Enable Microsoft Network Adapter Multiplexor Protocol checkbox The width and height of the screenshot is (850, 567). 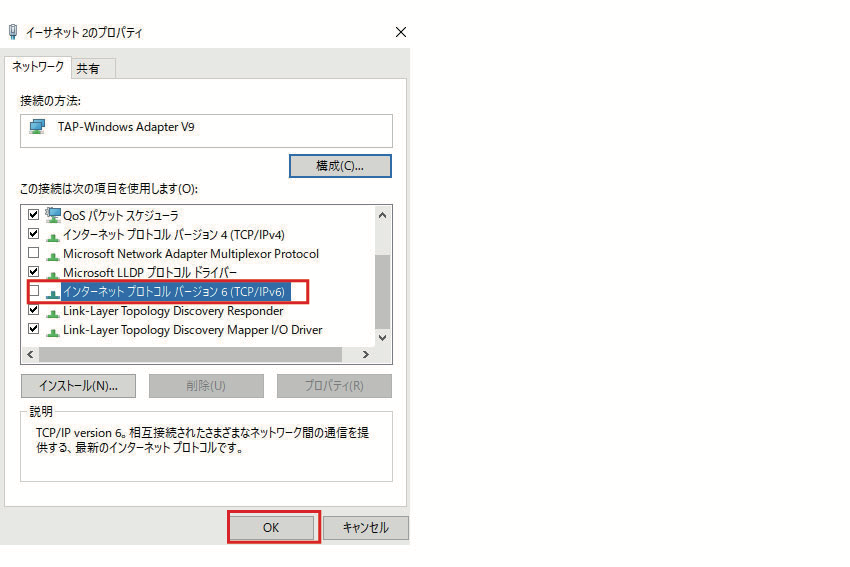(x=34, y=253)
